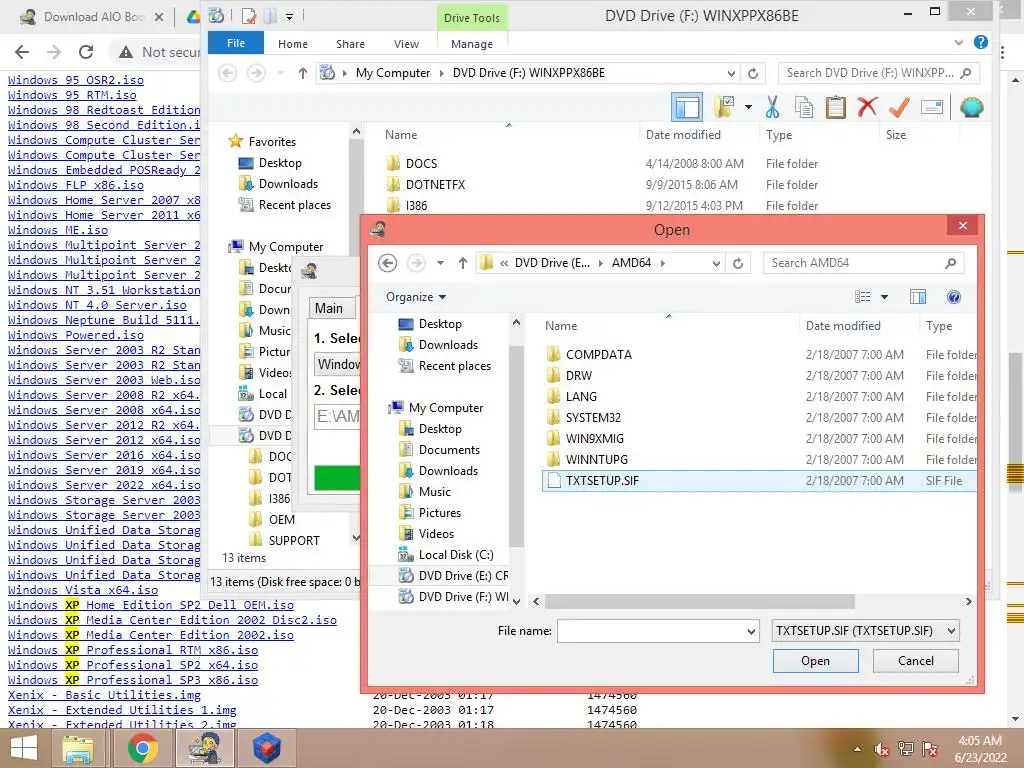Image resolution: width=1024 pixels, height=768 pixels.
Task: Change view with the list view icon in Open dialog
Action: (x=863, y=297)
